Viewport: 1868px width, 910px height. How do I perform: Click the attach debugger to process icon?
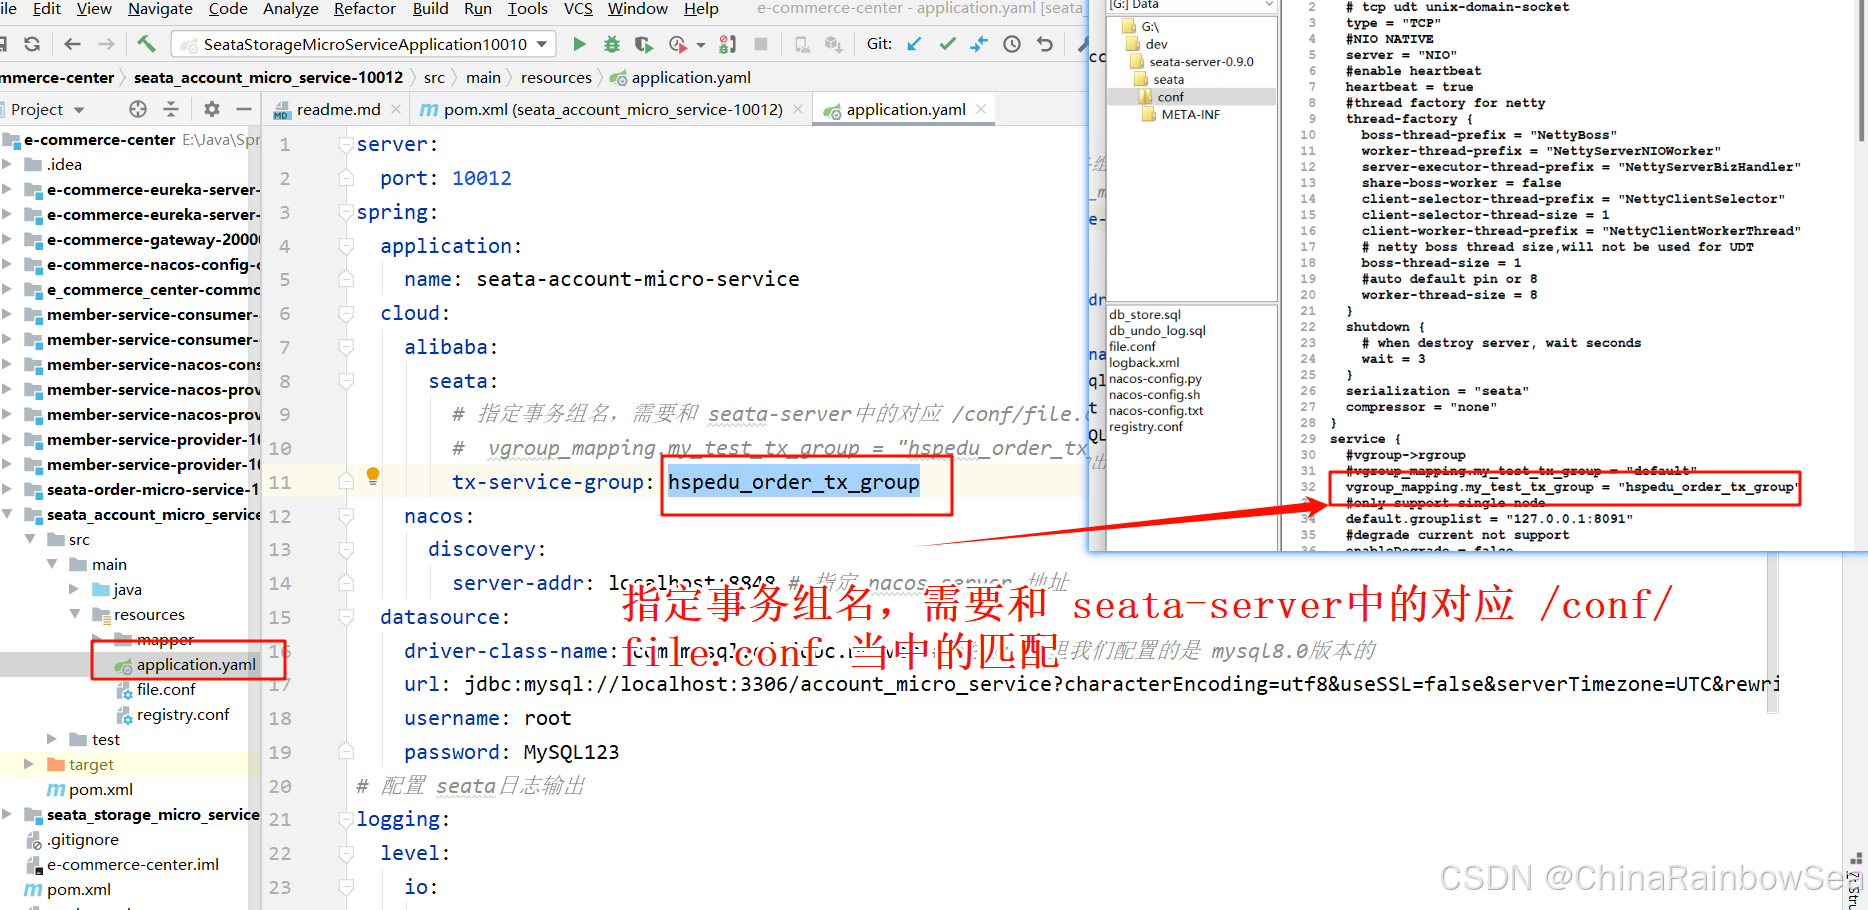[728, 44]
